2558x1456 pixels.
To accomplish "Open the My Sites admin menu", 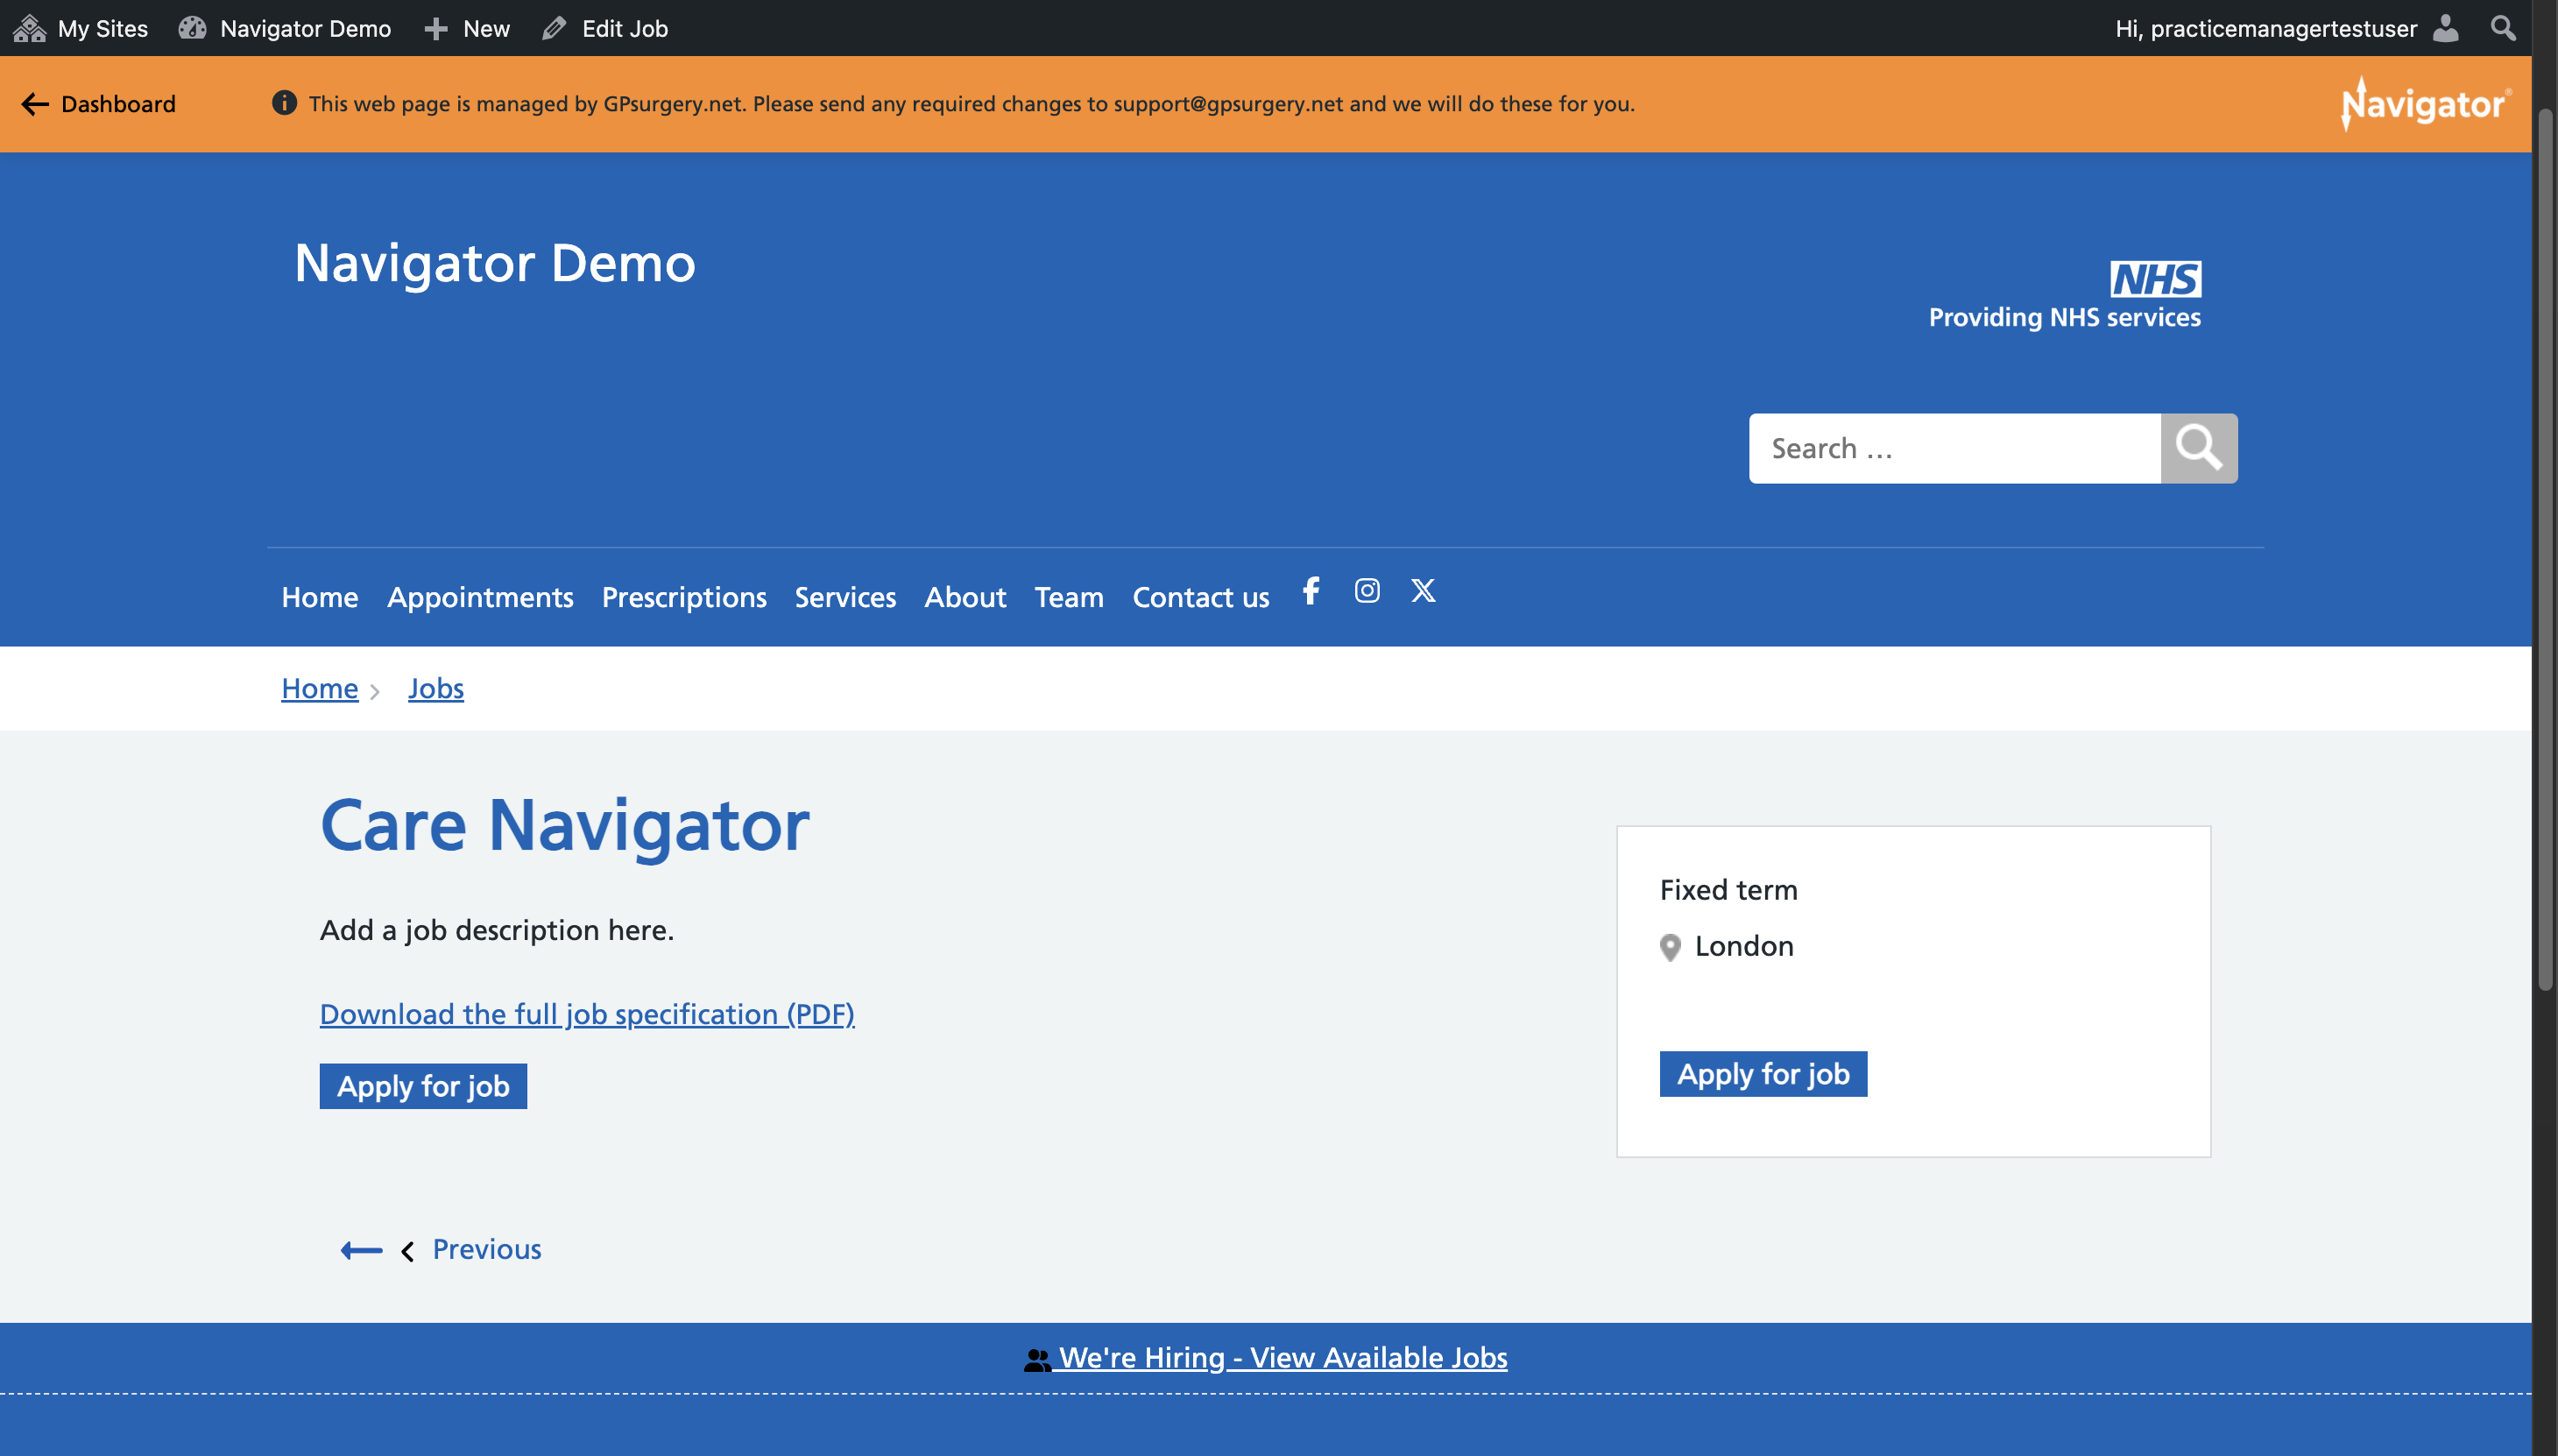I will click(x=81, y=28).
